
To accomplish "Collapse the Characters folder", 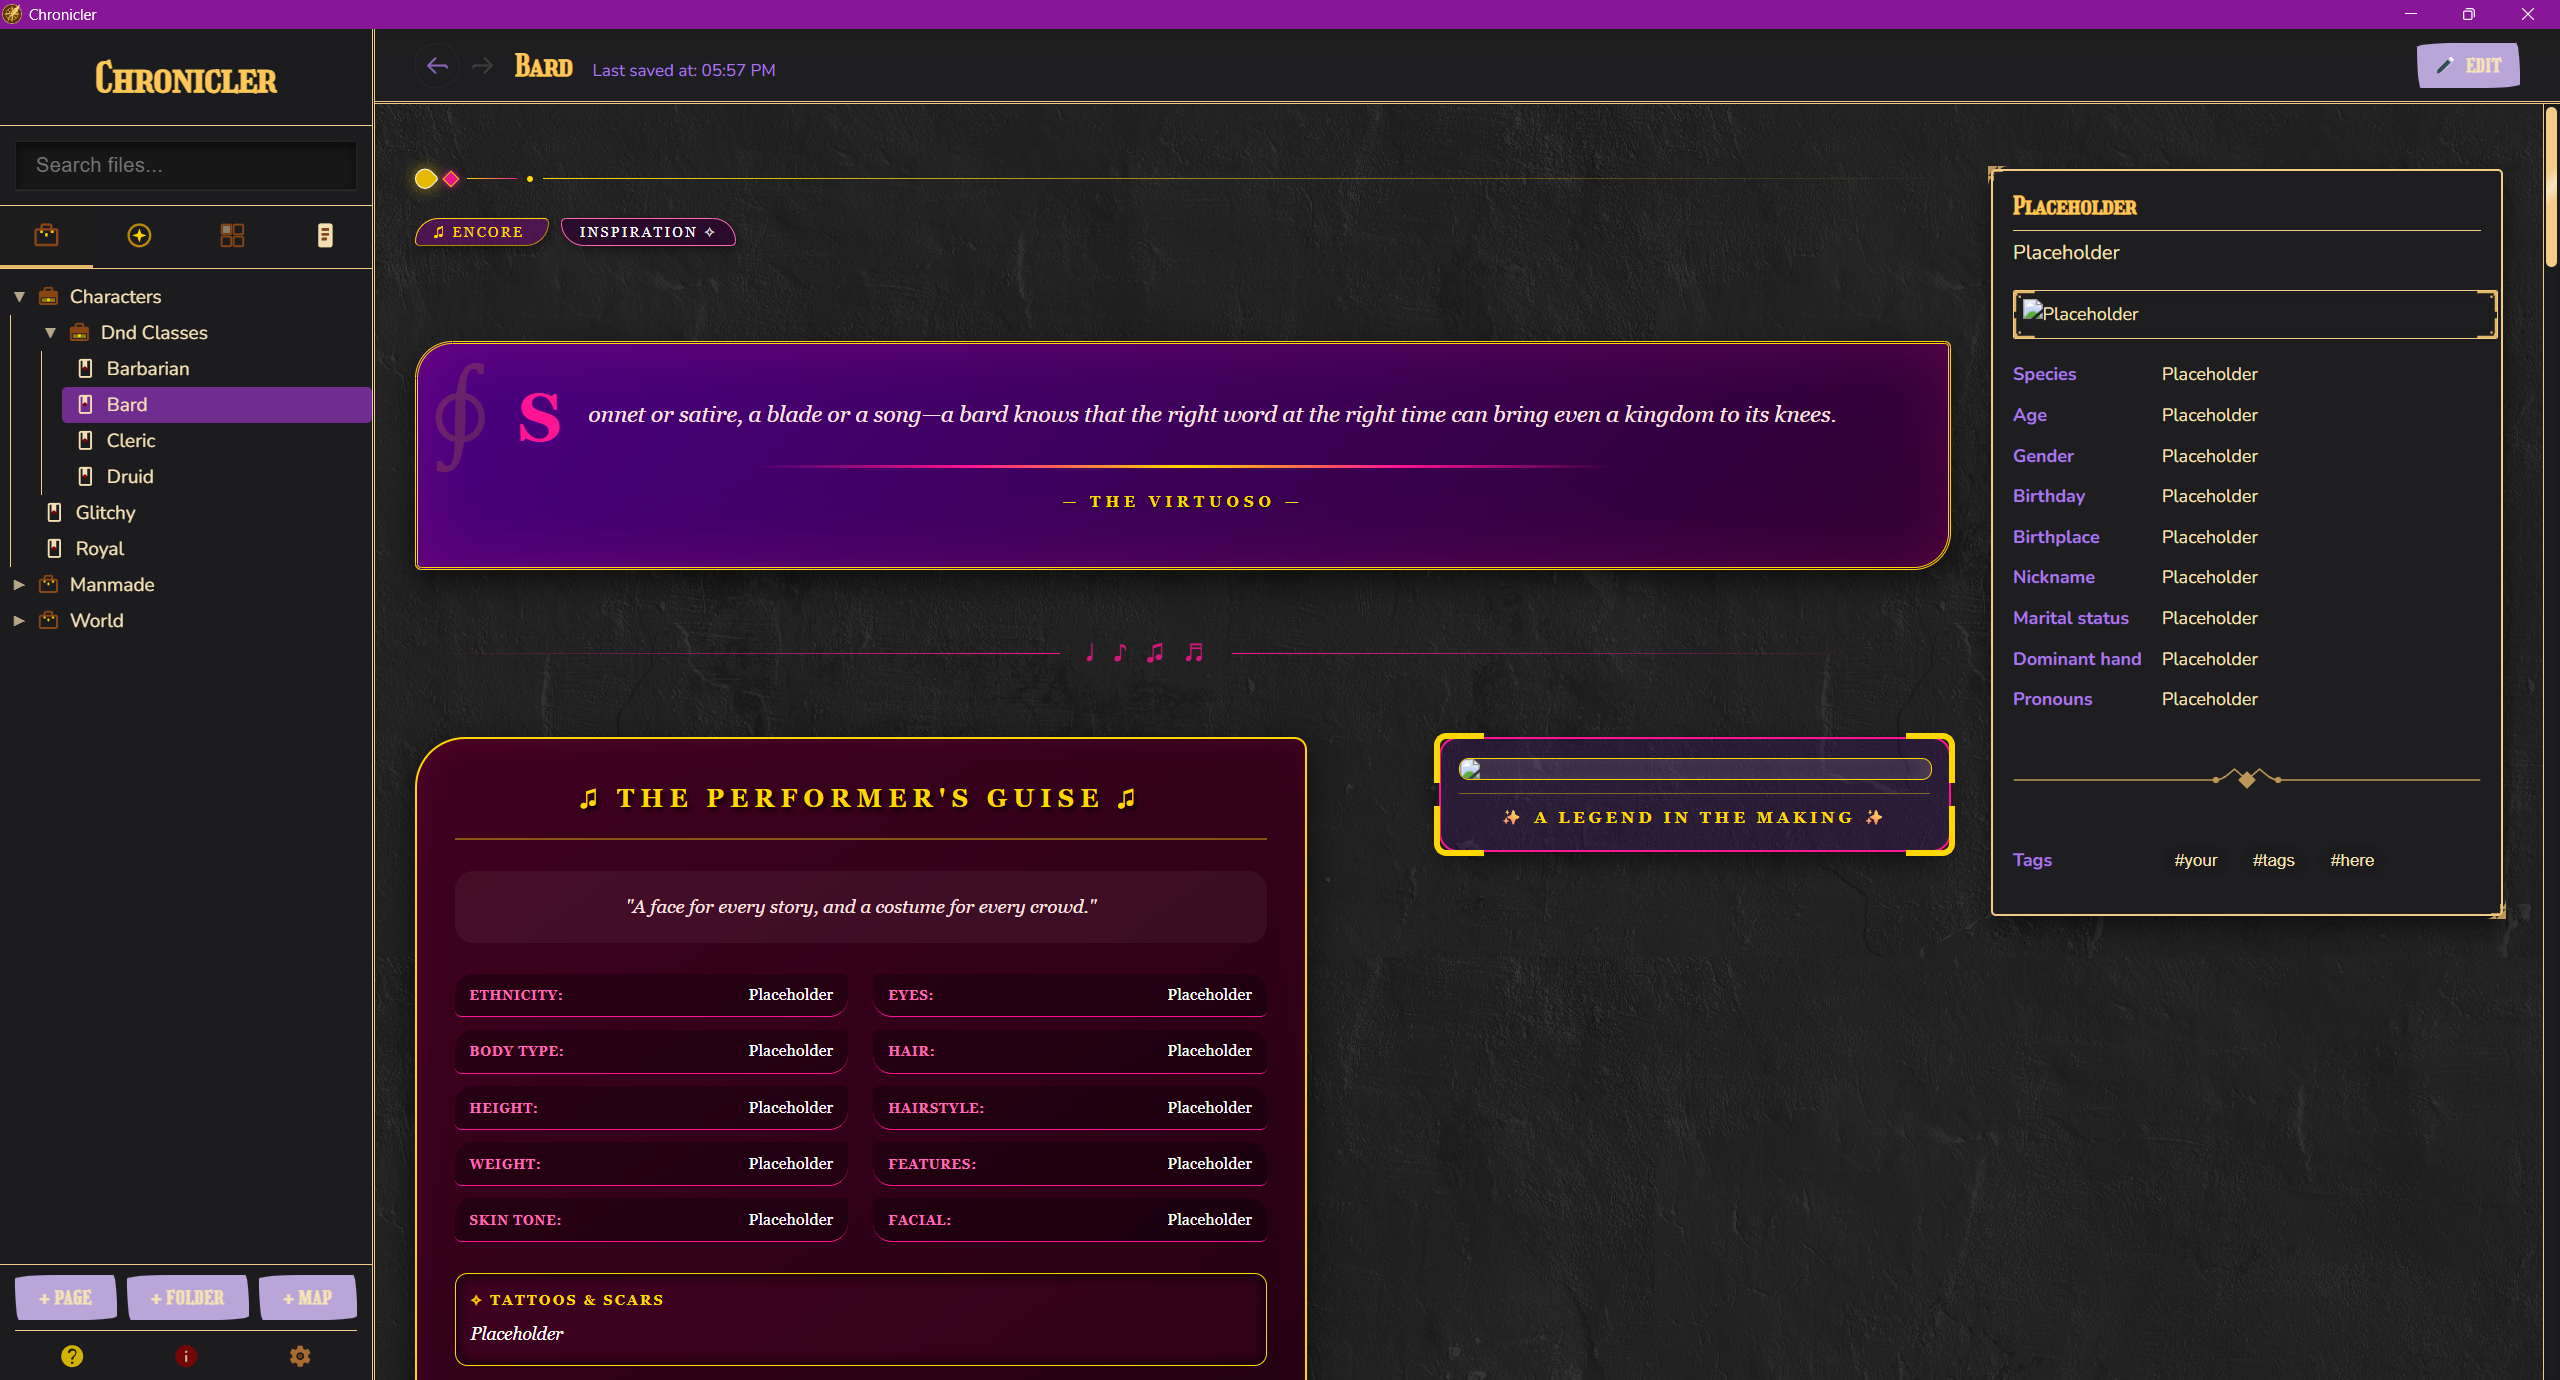I will point(19,297).
